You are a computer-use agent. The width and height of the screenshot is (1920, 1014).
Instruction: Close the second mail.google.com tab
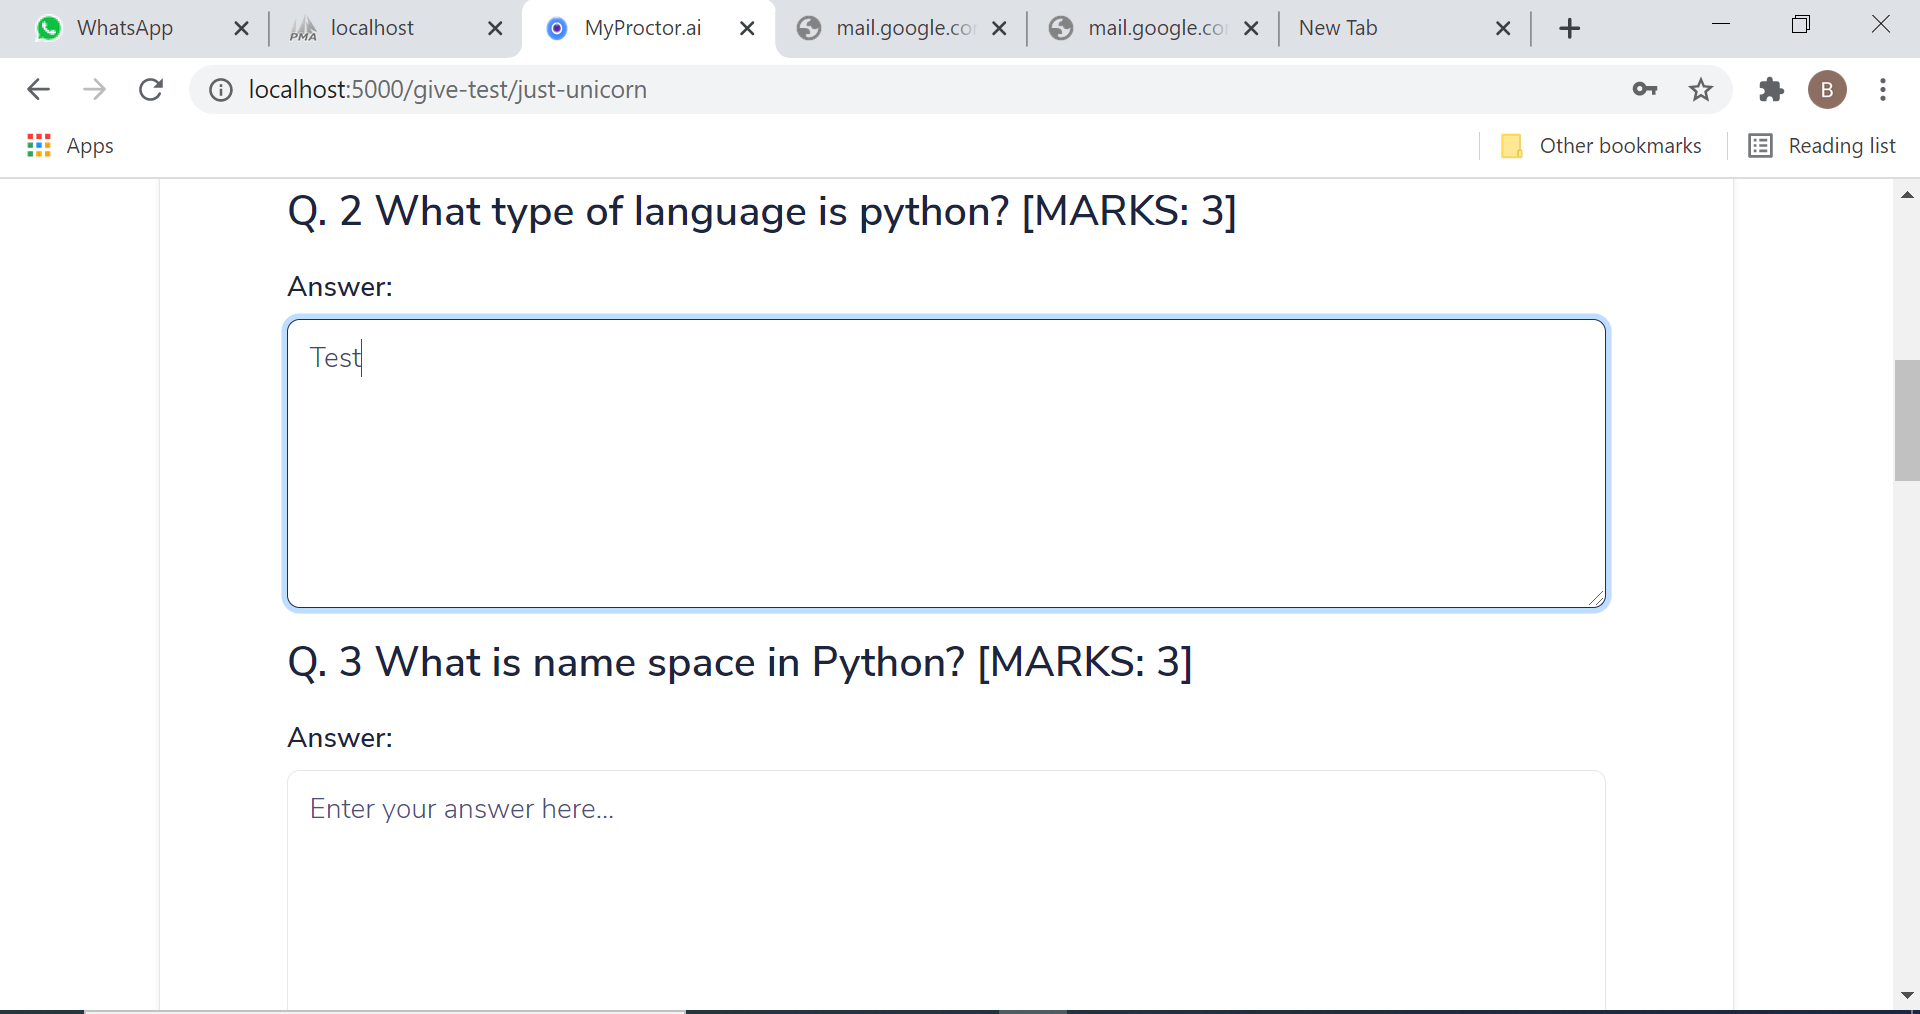[x=1251, y=28]
